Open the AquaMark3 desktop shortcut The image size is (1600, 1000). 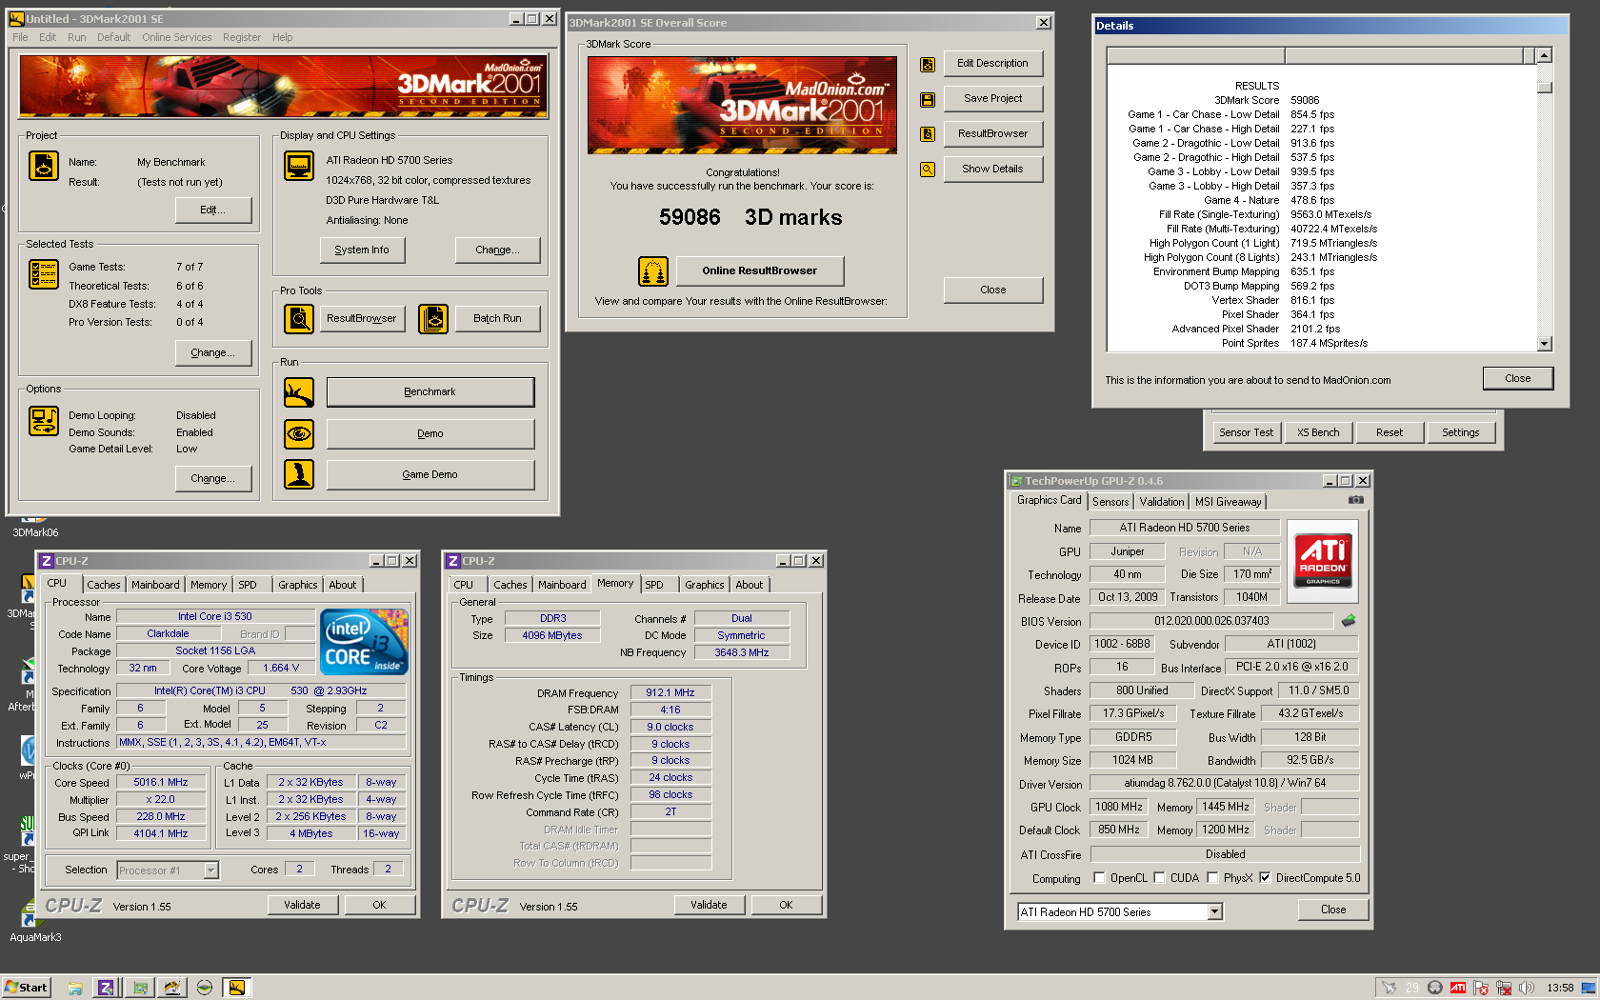35,918
